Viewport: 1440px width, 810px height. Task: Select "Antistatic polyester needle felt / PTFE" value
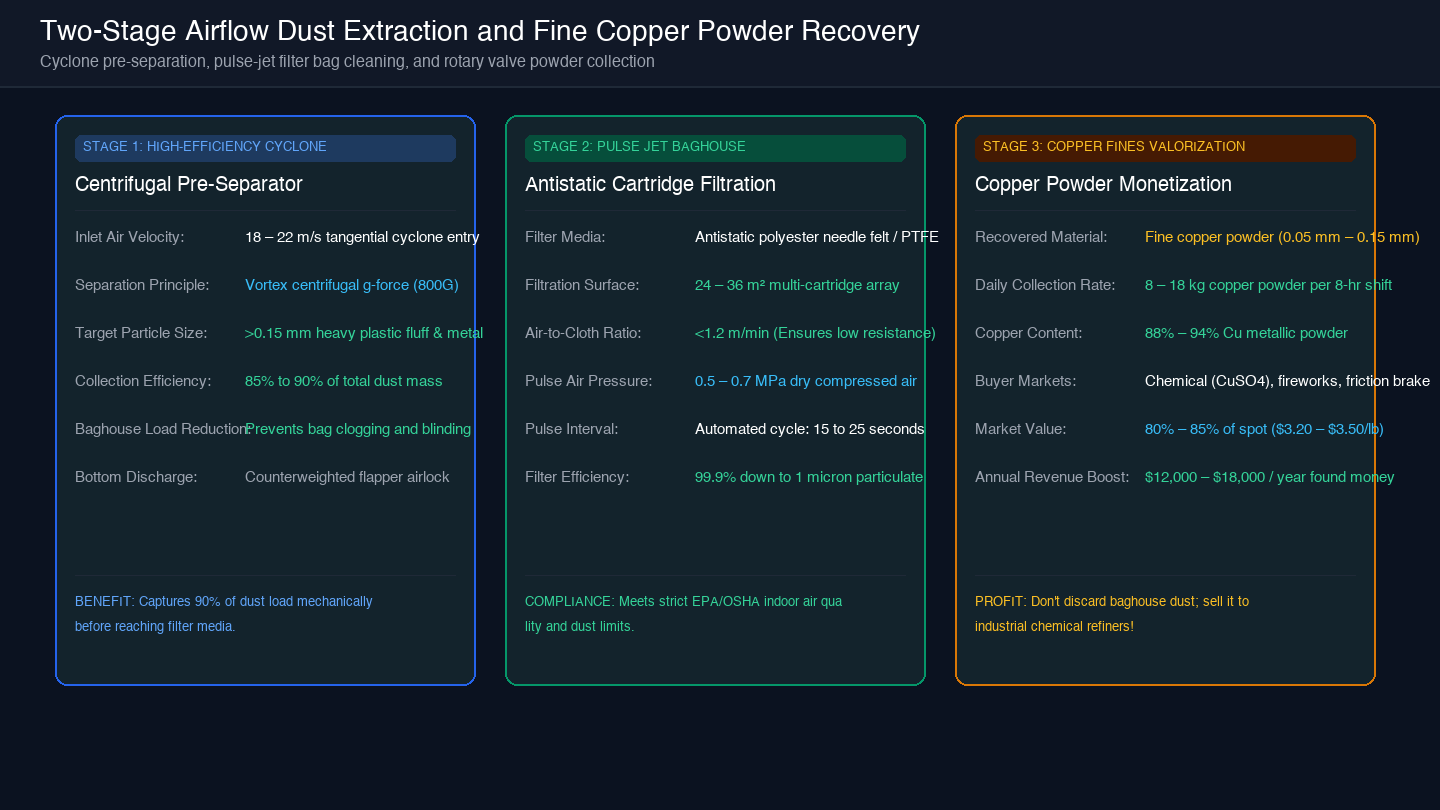[x=817, y=237]
